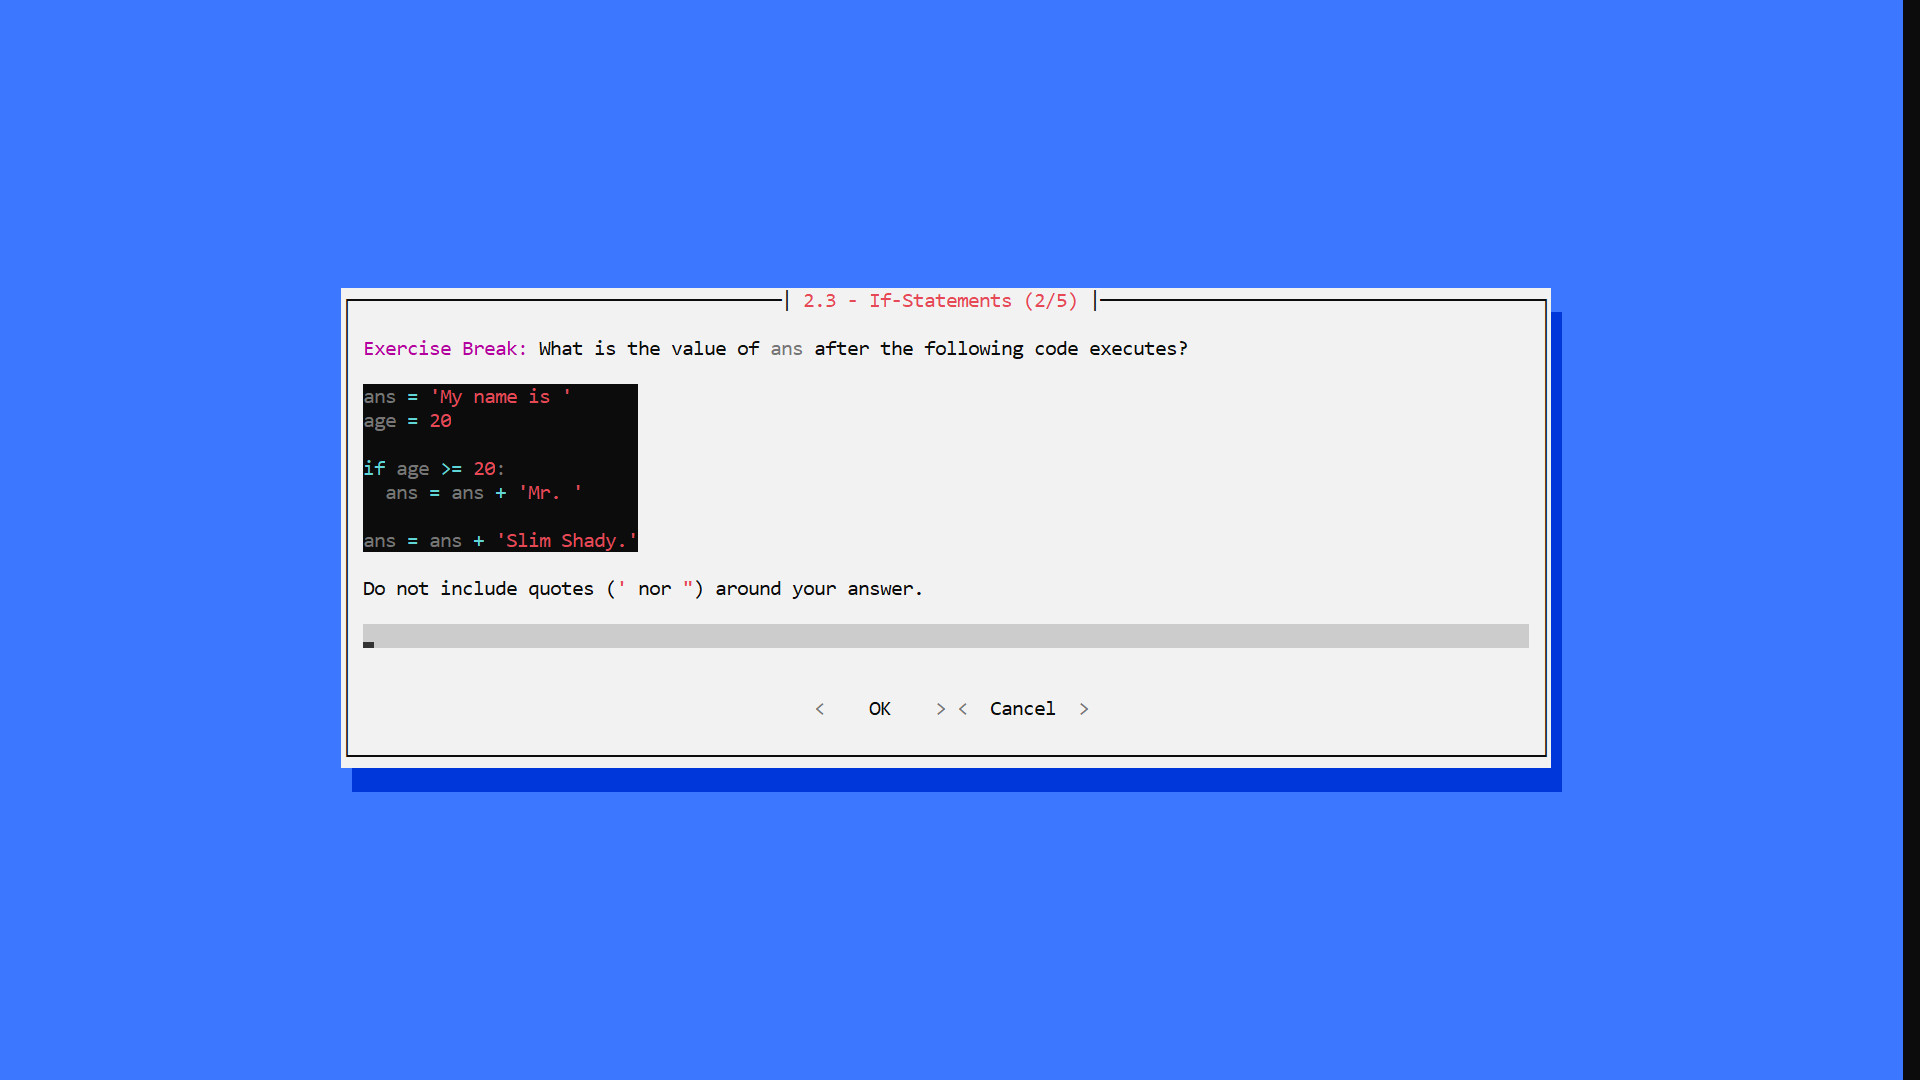1920x1080 pixels.
Task: Select the Exercise Break label
Action: 443,348
